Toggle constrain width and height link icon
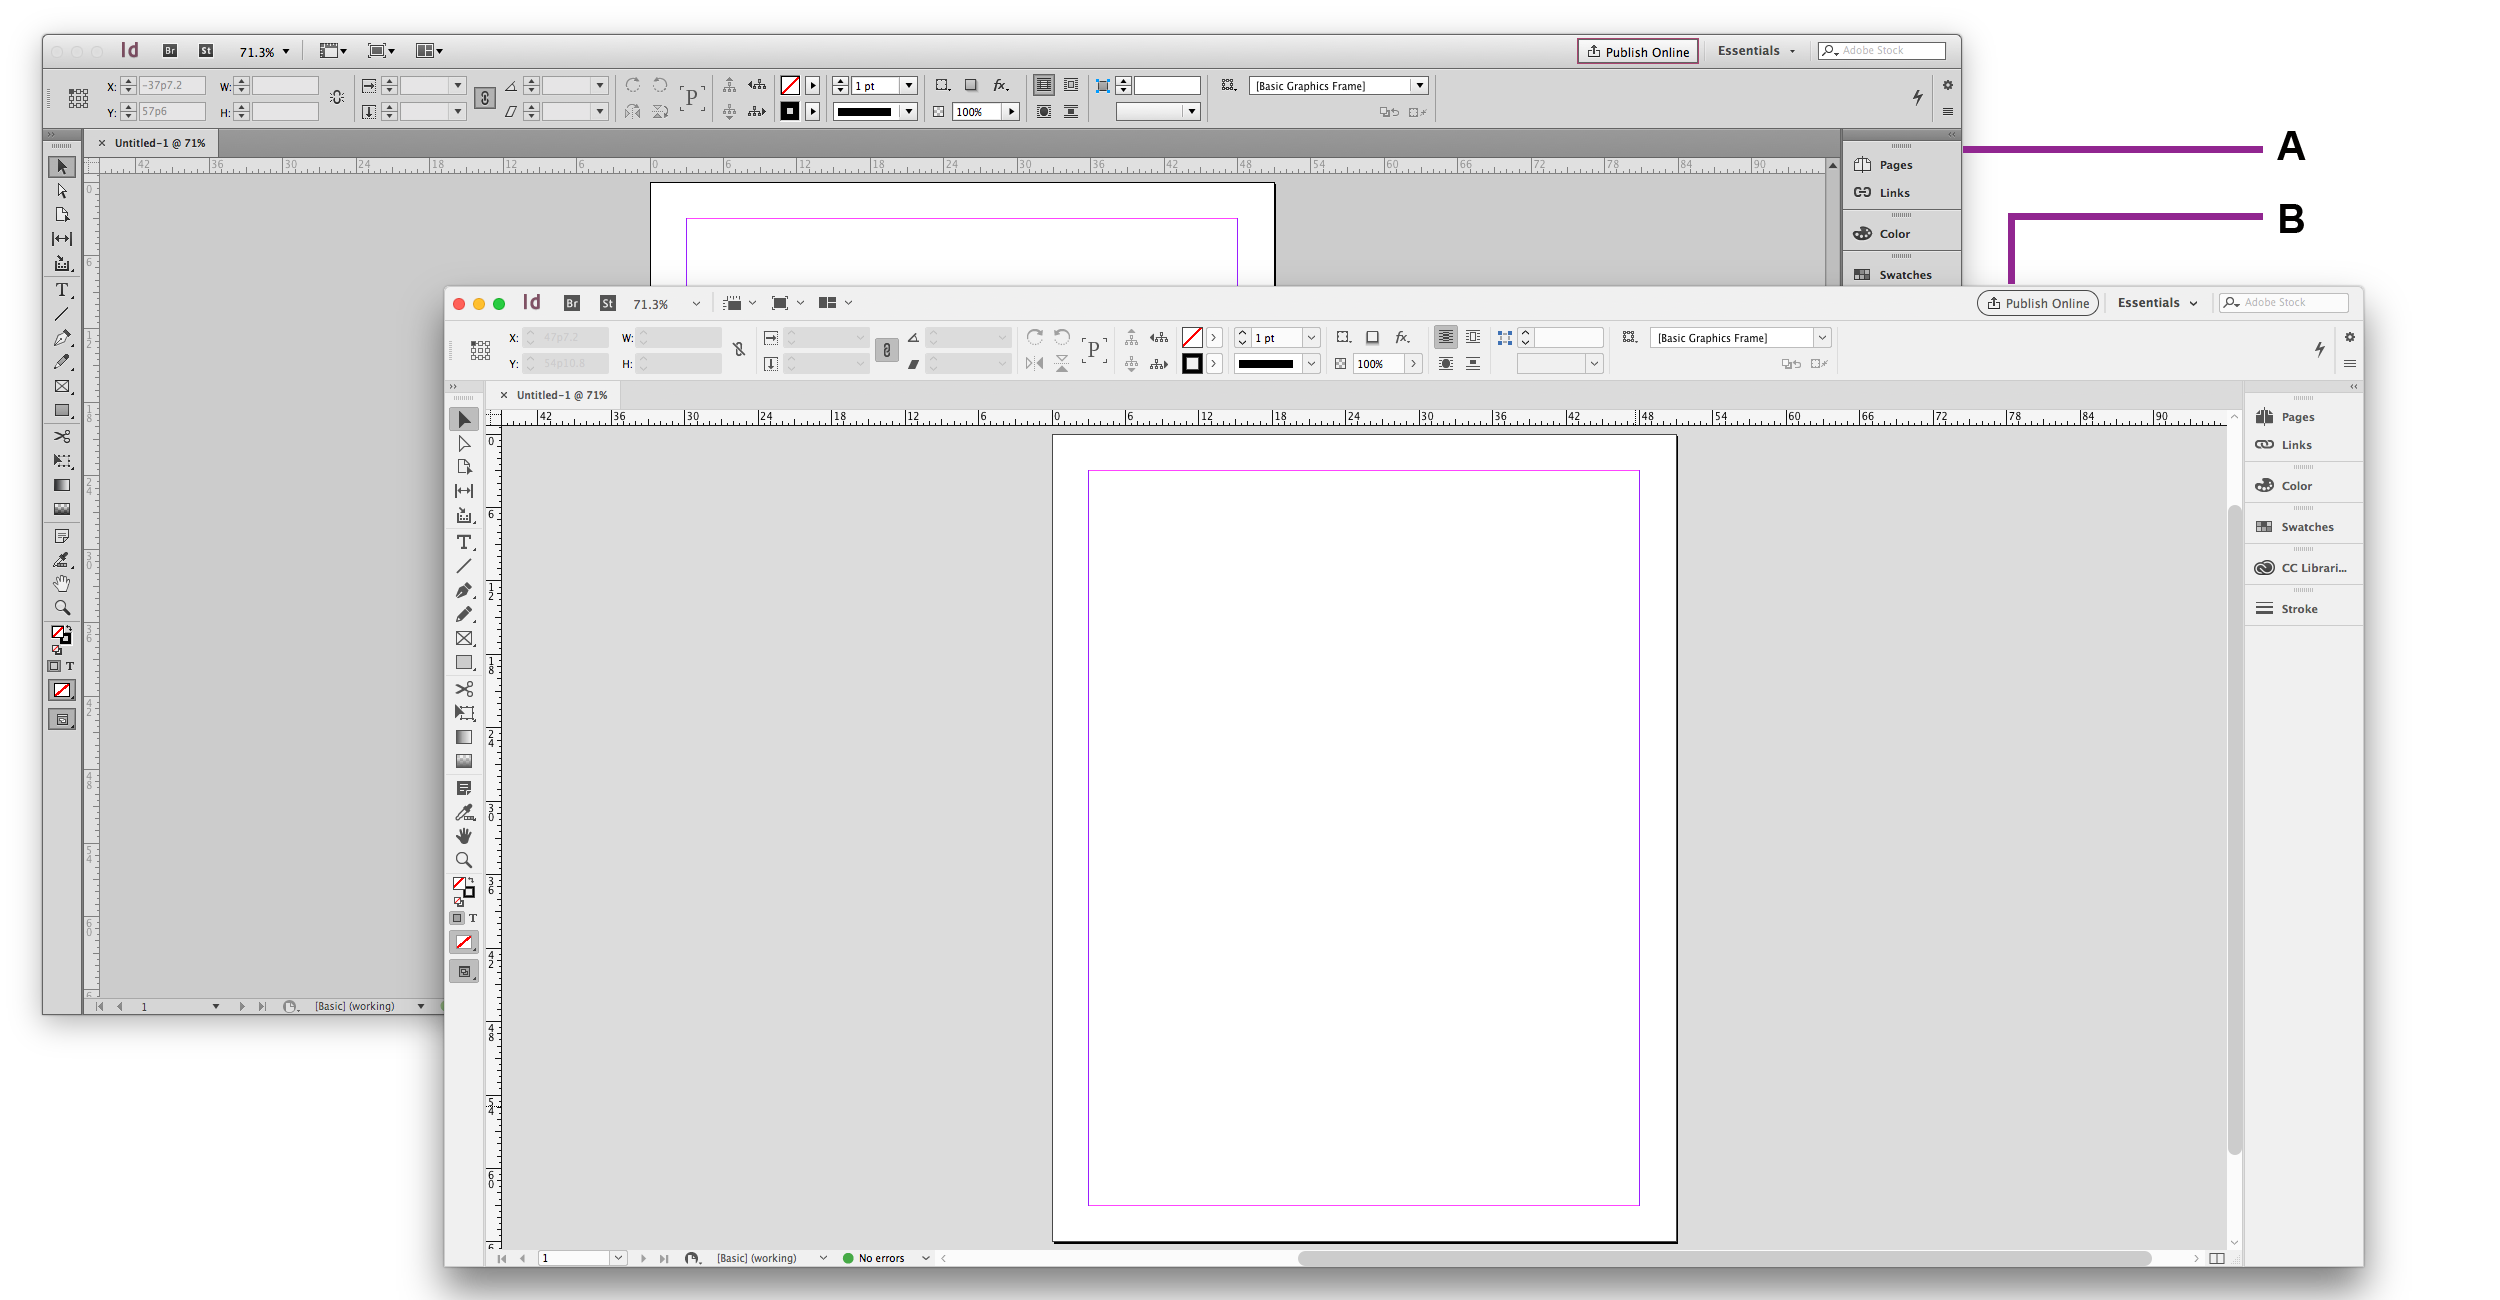This screenshot has width=2500, height=1300. [x=739, y=349]
